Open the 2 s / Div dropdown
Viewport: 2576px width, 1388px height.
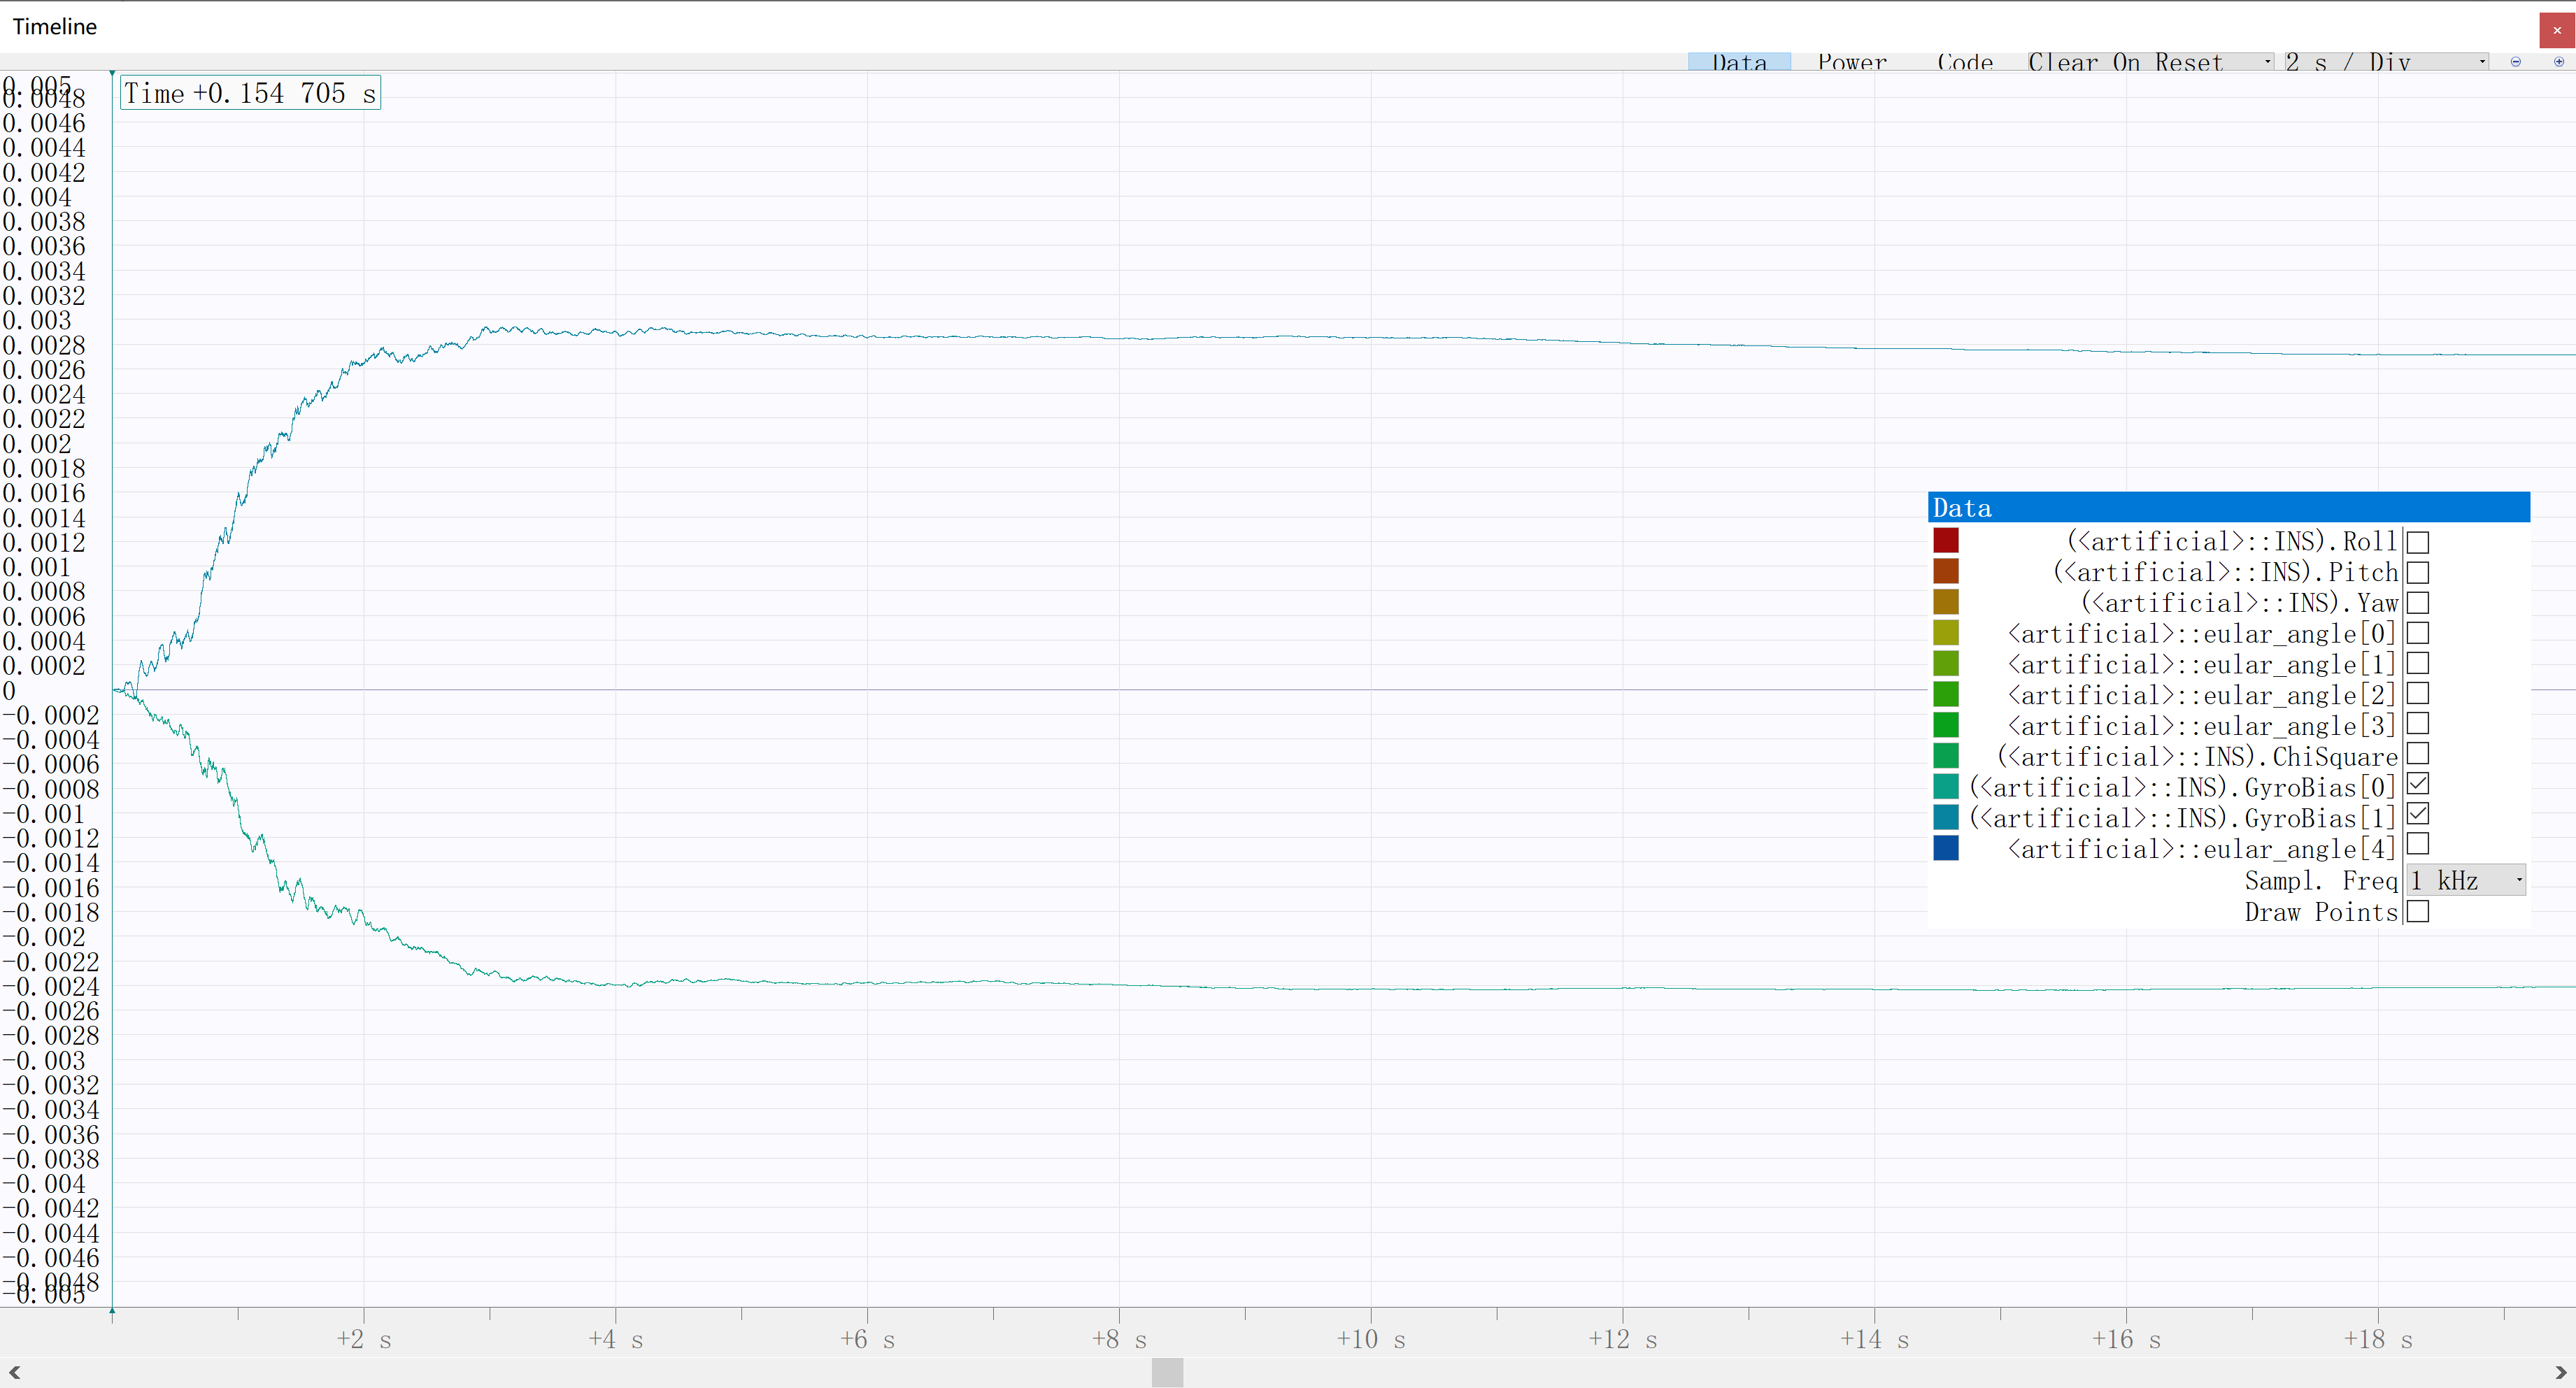tap(2386, 62)
